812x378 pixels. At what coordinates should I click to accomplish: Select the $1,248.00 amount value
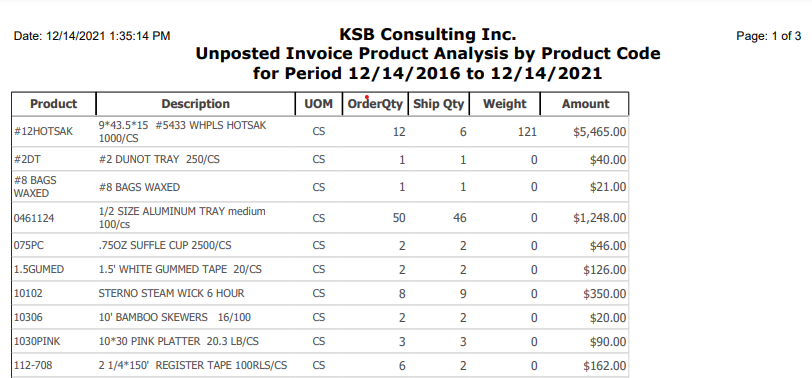600,219
